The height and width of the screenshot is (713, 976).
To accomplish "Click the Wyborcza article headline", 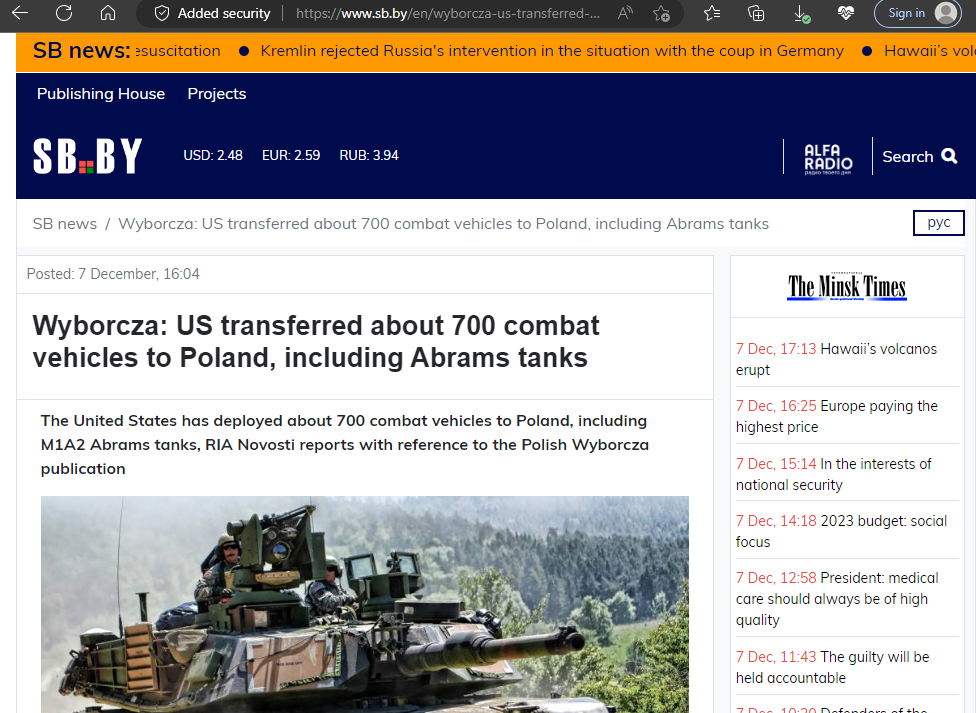I will [x=316, y=341].
